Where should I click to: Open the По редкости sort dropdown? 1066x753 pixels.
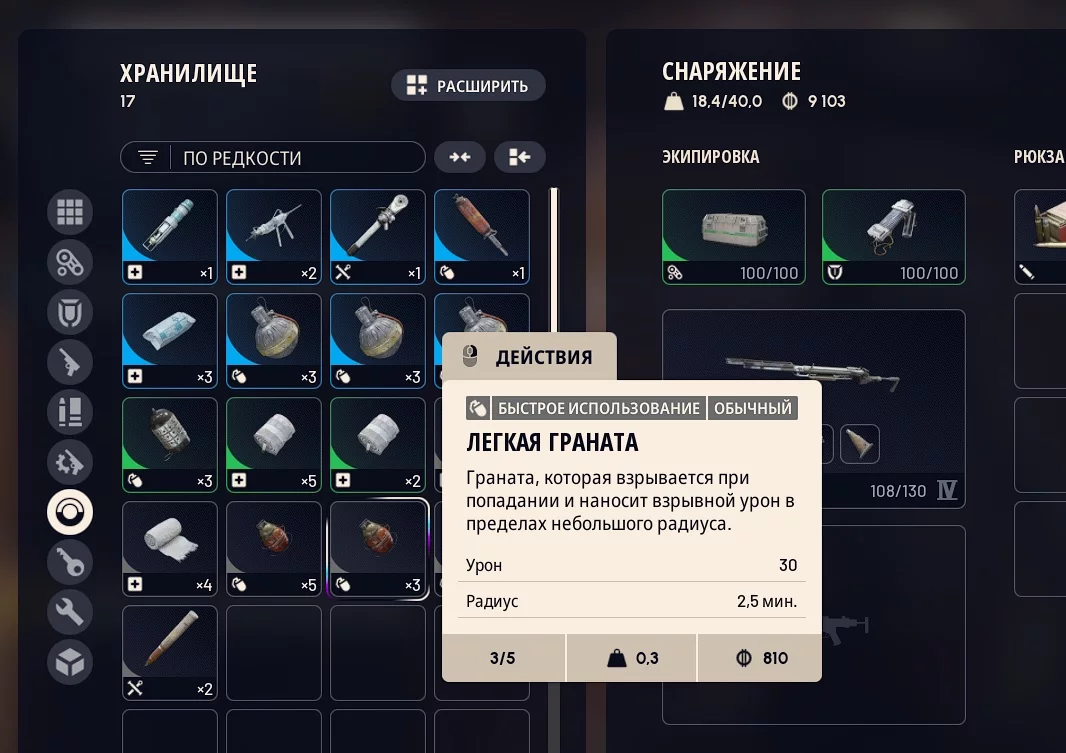273,158
